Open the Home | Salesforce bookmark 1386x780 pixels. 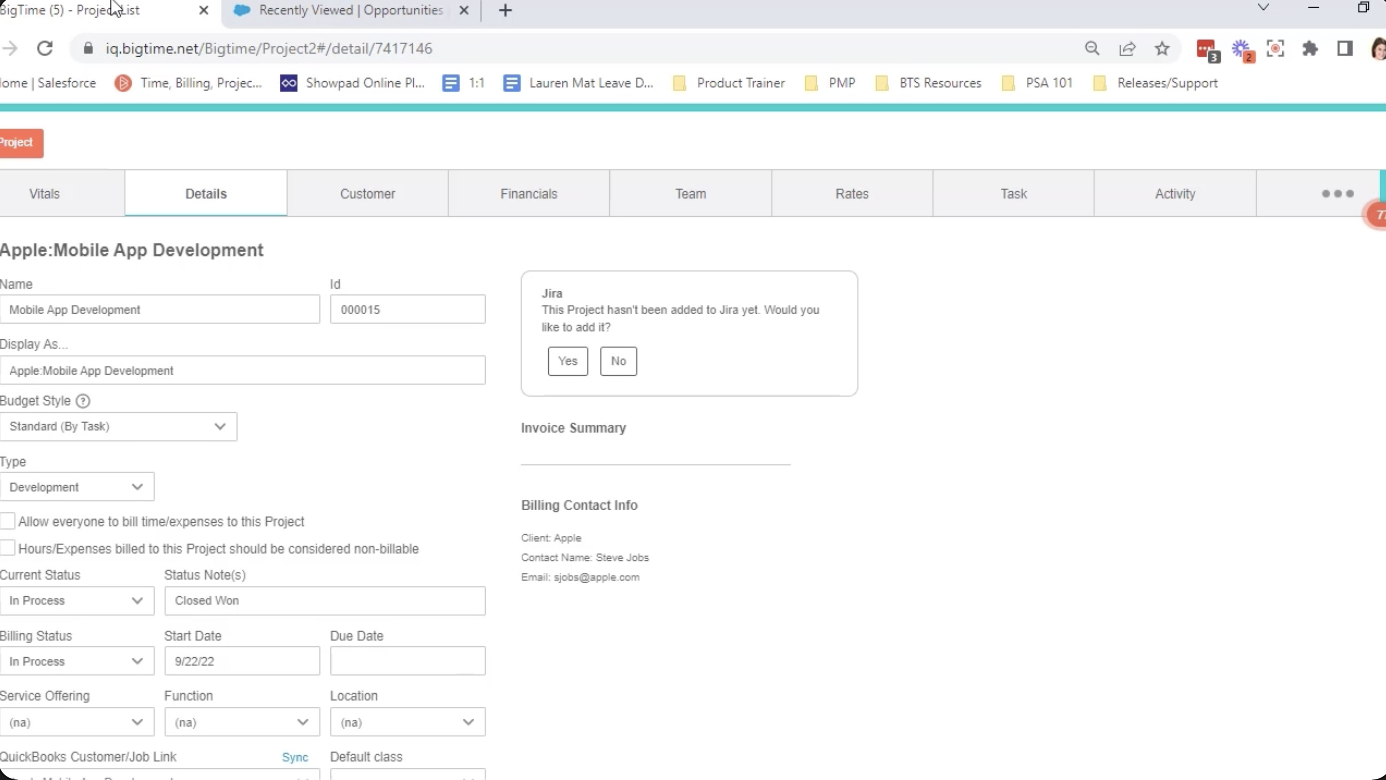[x=48, y=83]
